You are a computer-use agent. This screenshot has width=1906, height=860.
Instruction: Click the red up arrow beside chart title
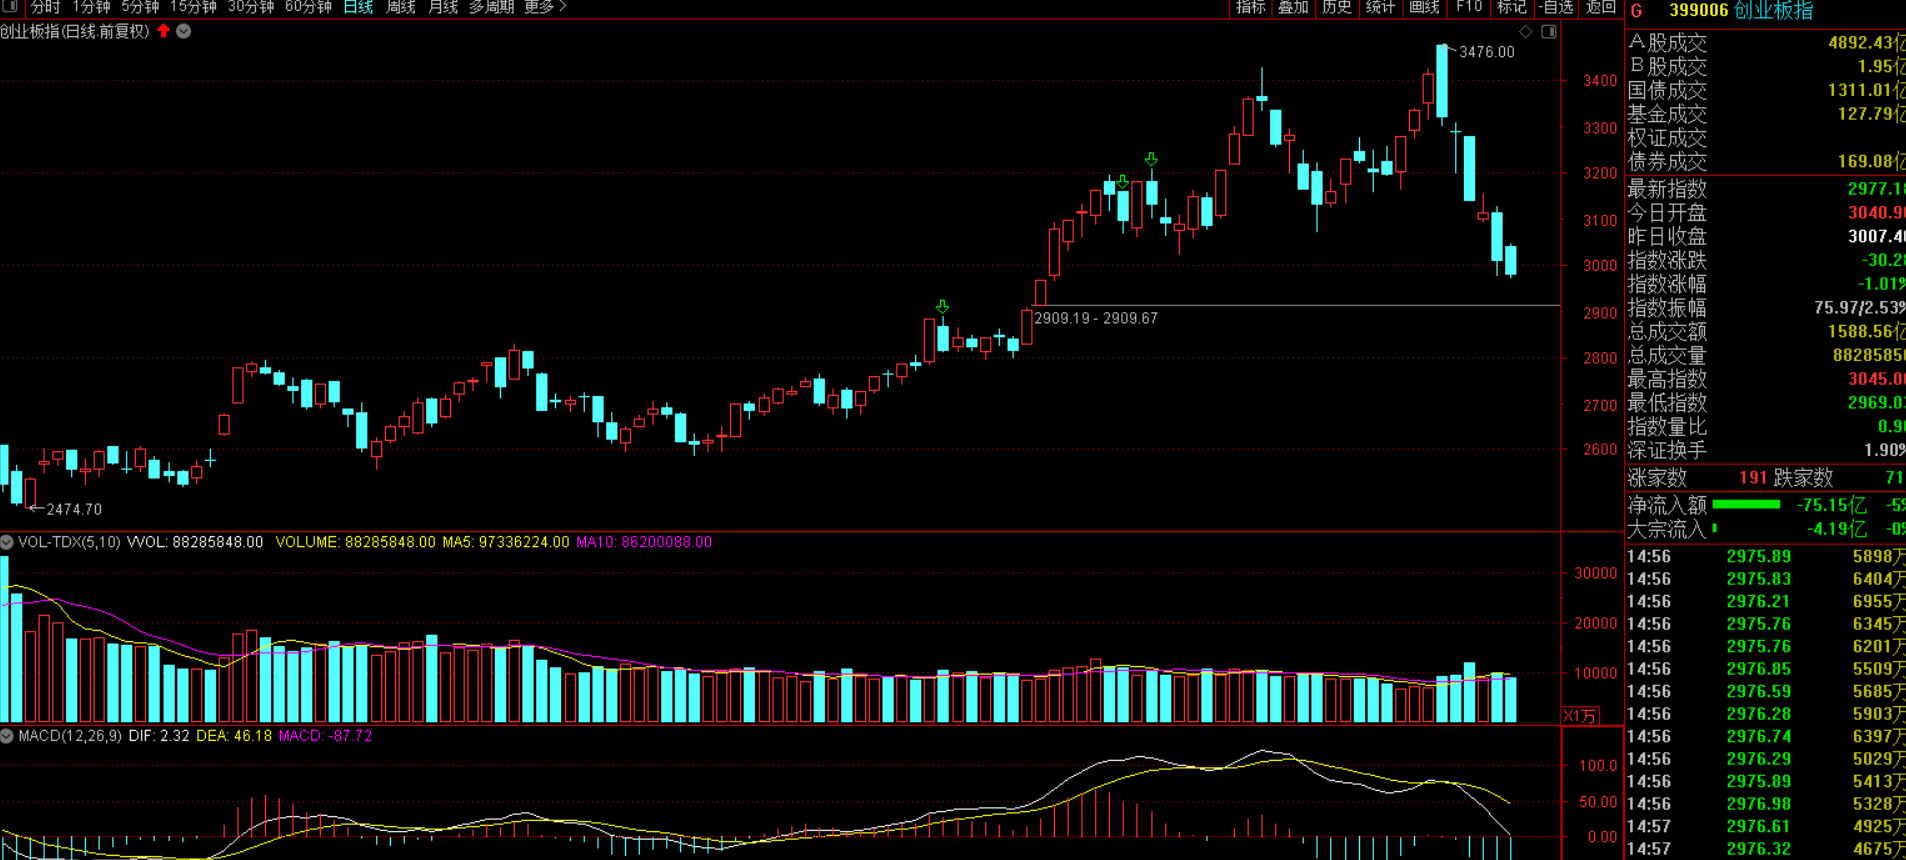163,31
